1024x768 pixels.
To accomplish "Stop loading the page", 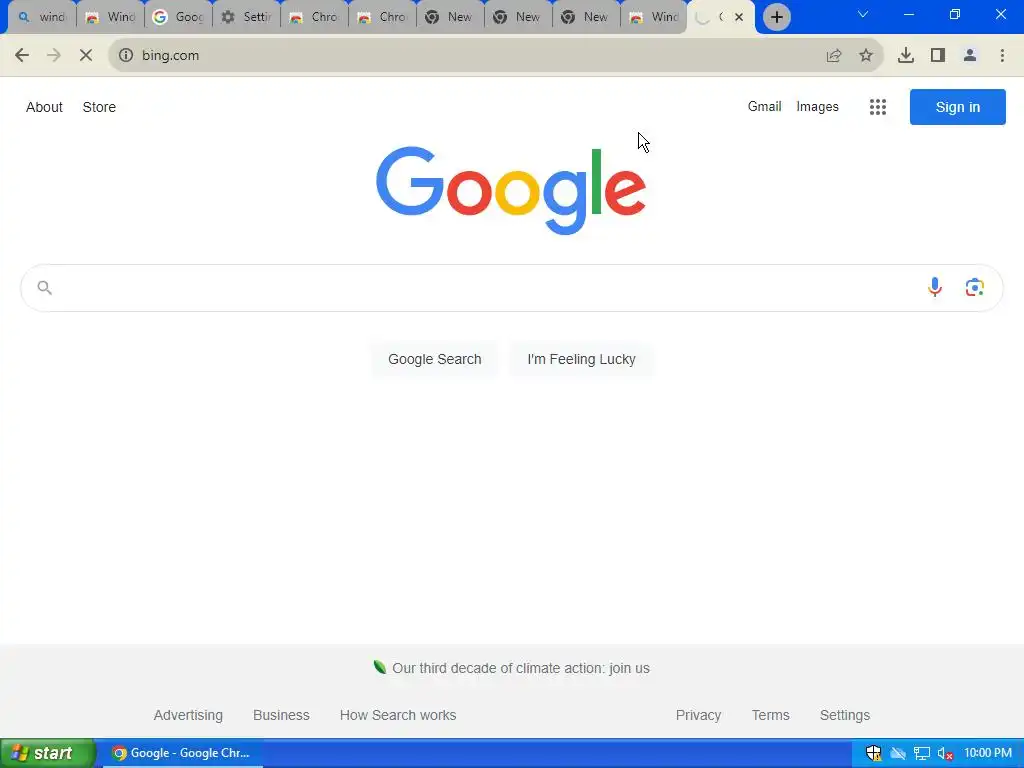I will (x=86, y=56).
